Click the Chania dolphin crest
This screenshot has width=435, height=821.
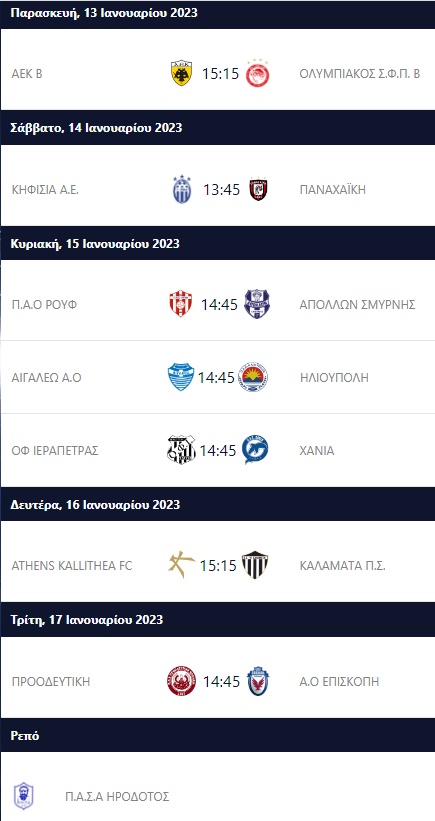pos(255,450)
